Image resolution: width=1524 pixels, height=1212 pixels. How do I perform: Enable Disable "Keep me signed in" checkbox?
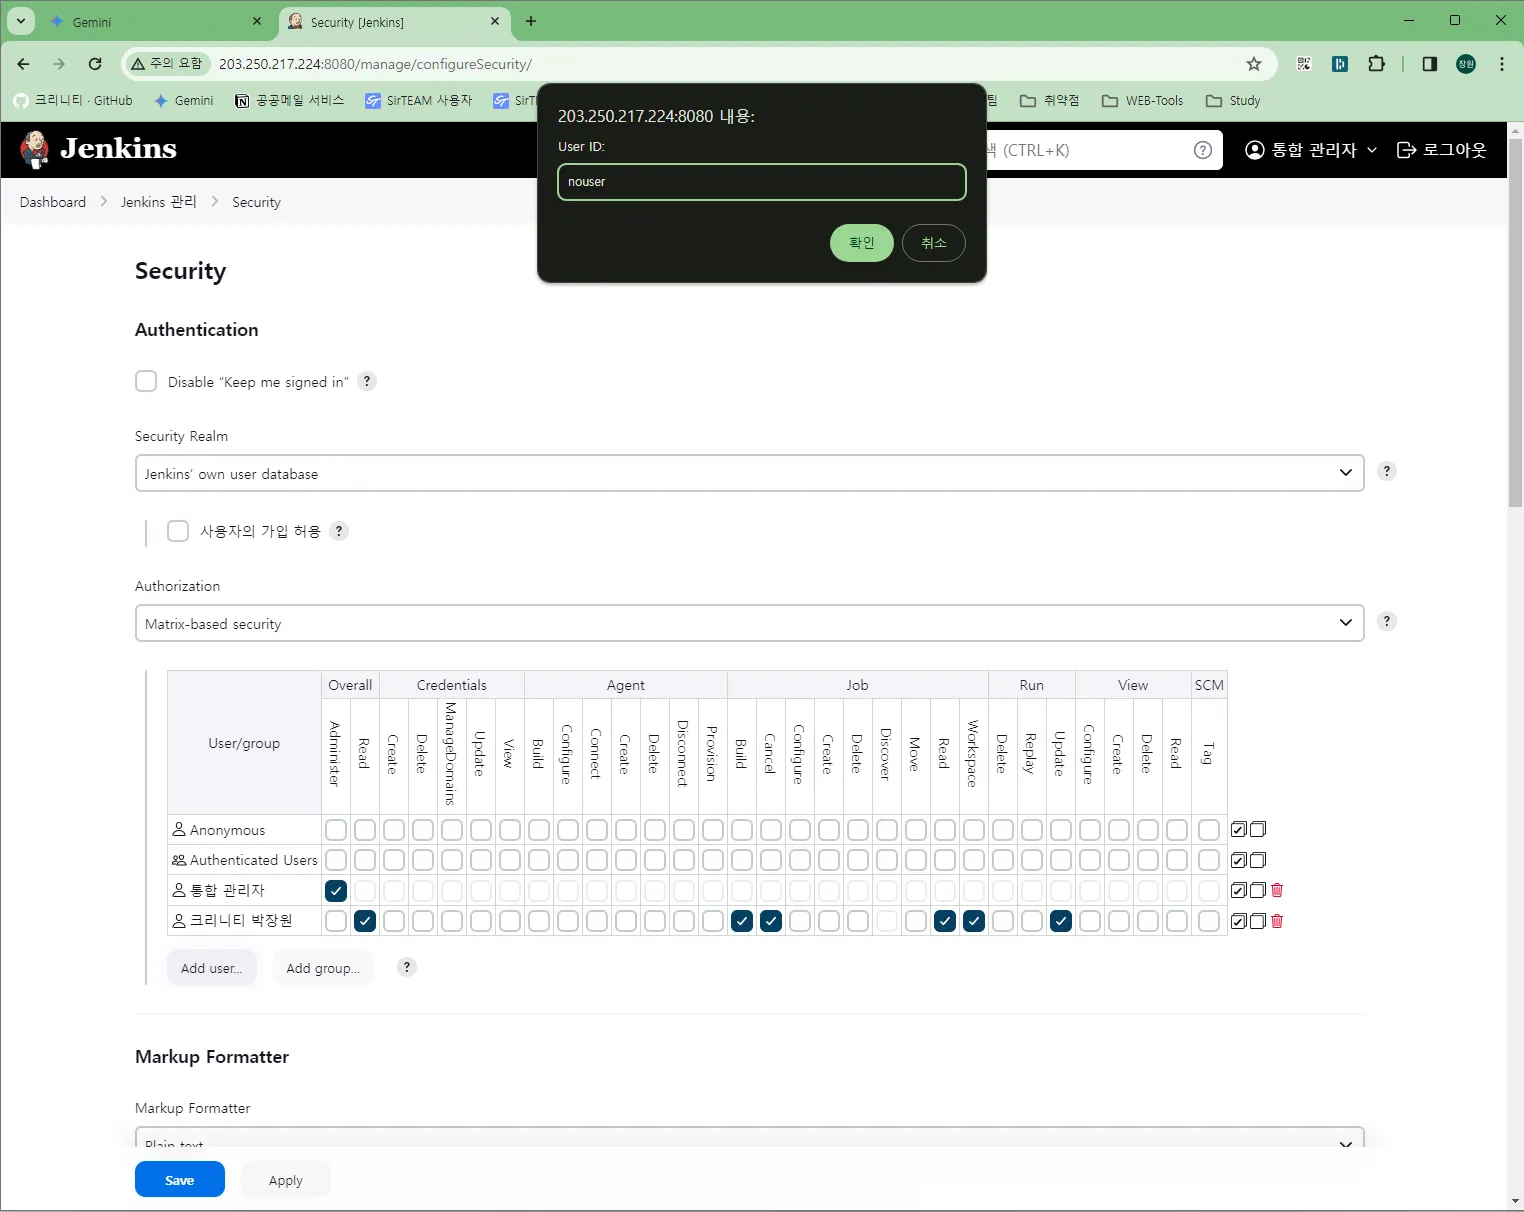click(x=146, y=381)
